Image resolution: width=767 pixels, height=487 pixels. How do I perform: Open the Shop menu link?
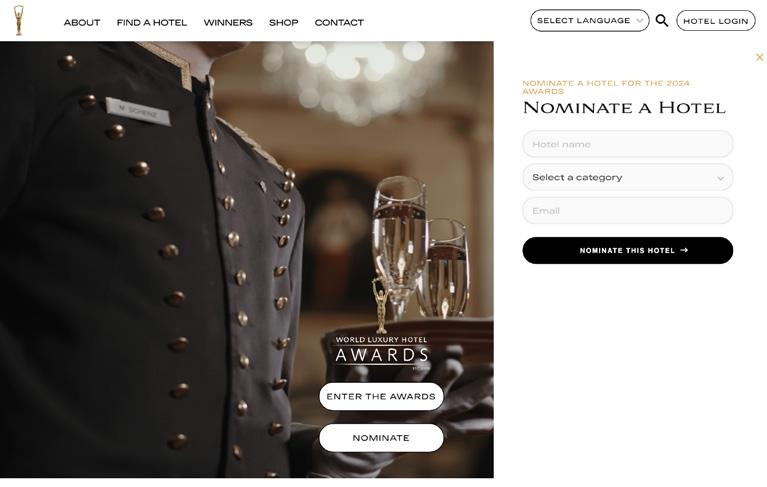[284, 22]
